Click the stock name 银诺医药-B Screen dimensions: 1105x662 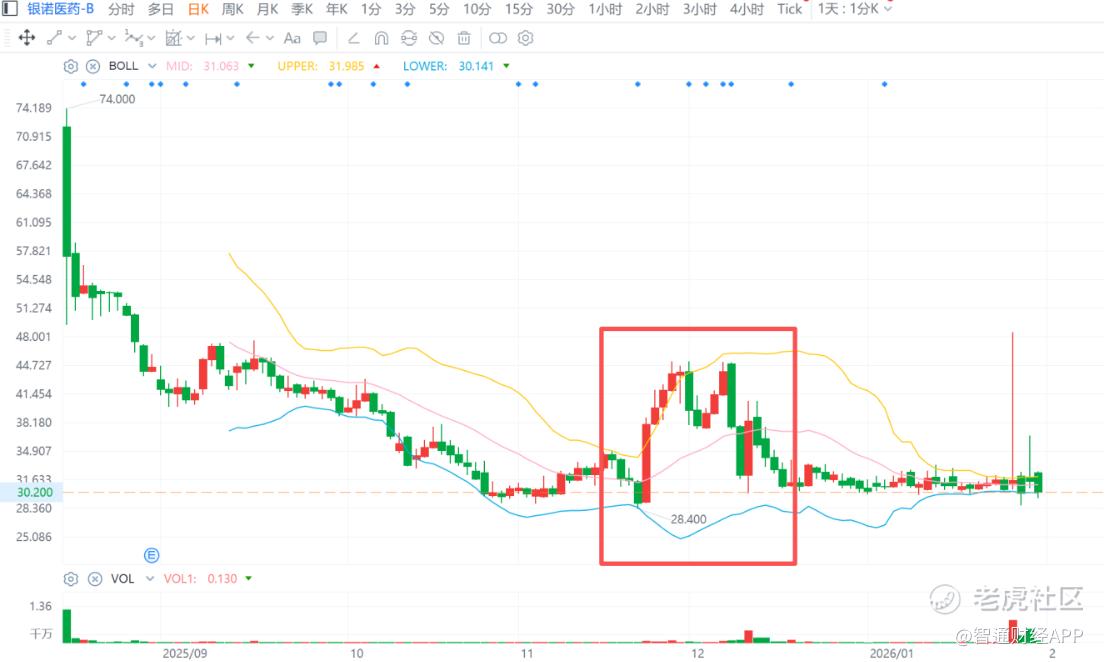(x=61, y=9)
